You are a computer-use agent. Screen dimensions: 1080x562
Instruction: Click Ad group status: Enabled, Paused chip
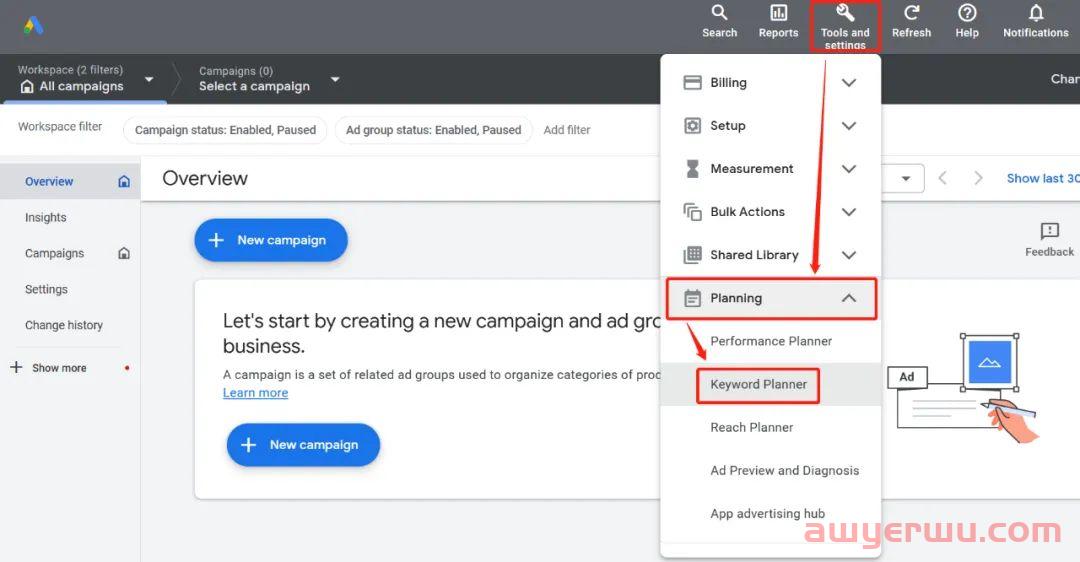433,129
